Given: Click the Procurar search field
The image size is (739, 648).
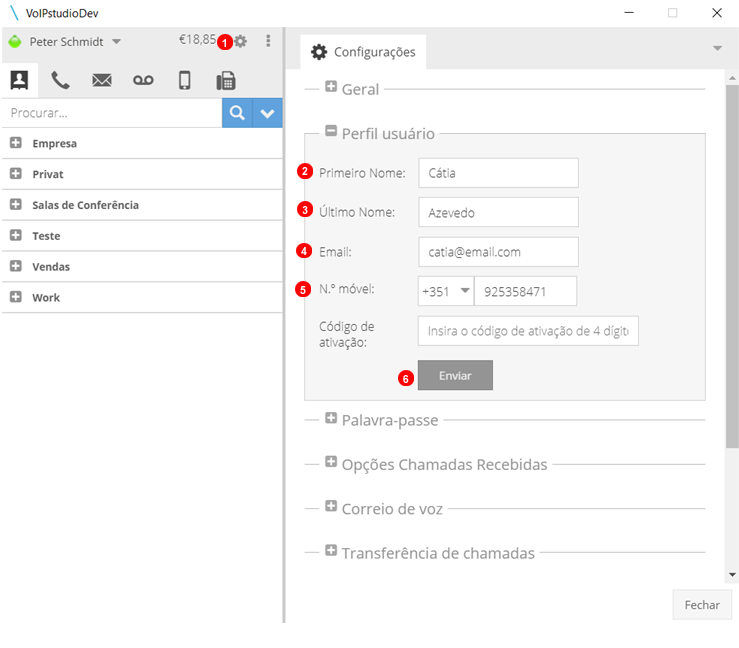Looking at the screenshot, I should [112, 113].
